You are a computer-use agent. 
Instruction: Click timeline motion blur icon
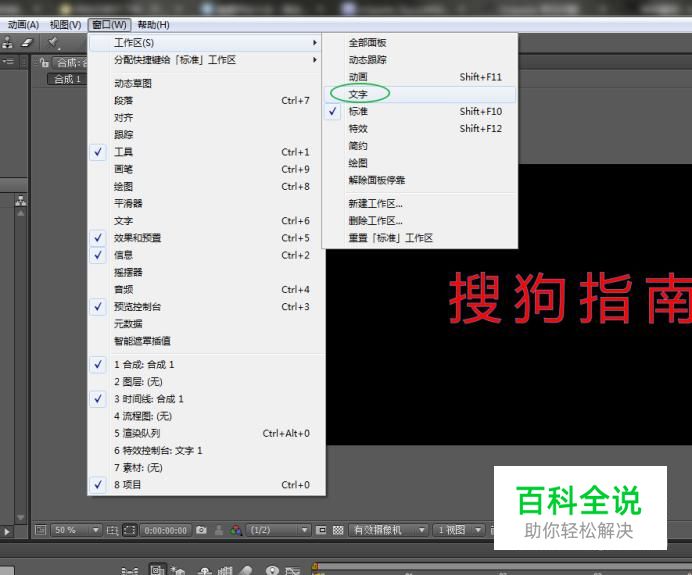(x=246, y=571)
